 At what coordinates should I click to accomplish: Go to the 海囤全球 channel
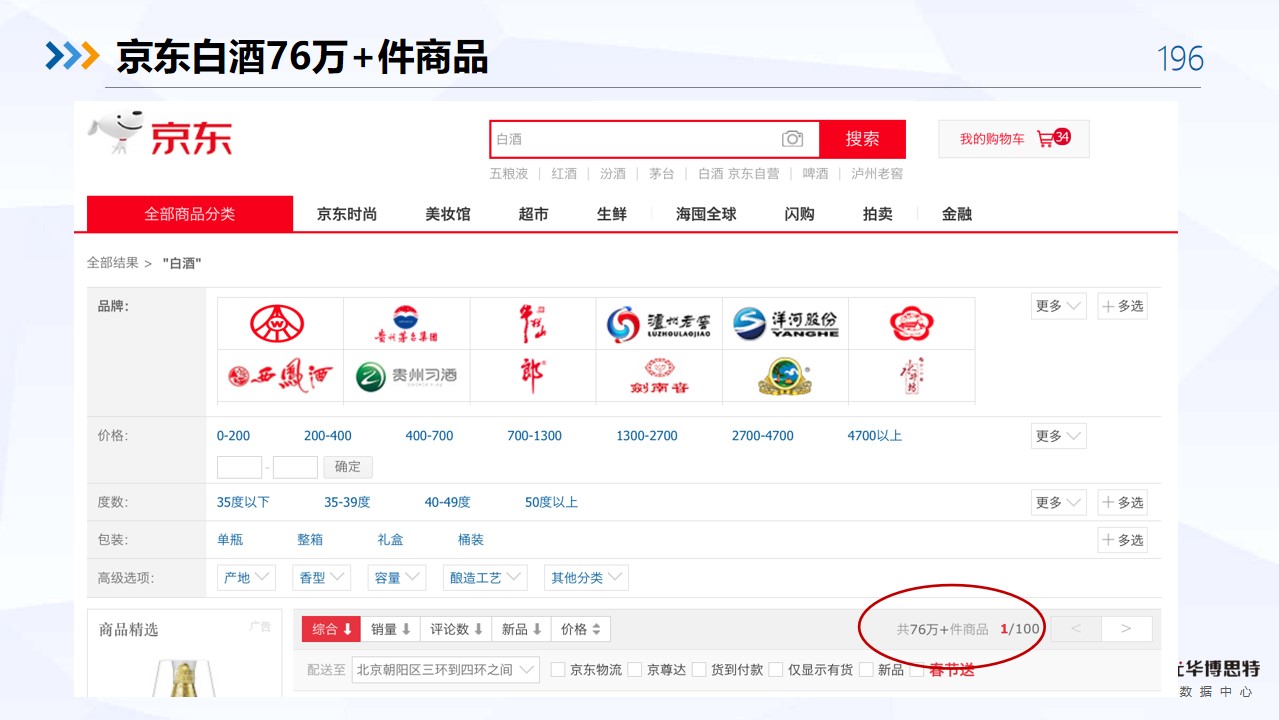click(706, 214)
